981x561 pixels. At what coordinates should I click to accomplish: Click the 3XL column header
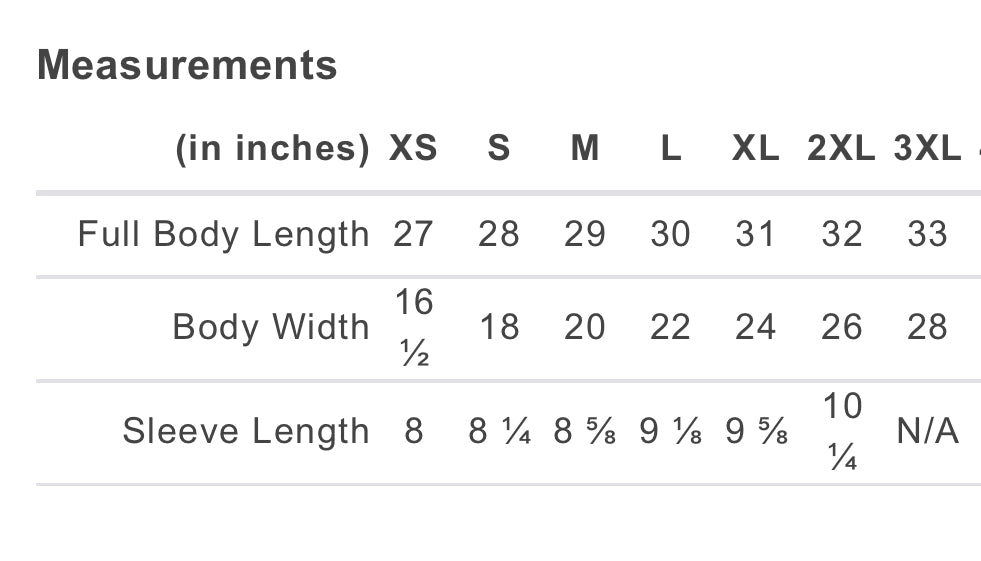[x=927, y=149]
